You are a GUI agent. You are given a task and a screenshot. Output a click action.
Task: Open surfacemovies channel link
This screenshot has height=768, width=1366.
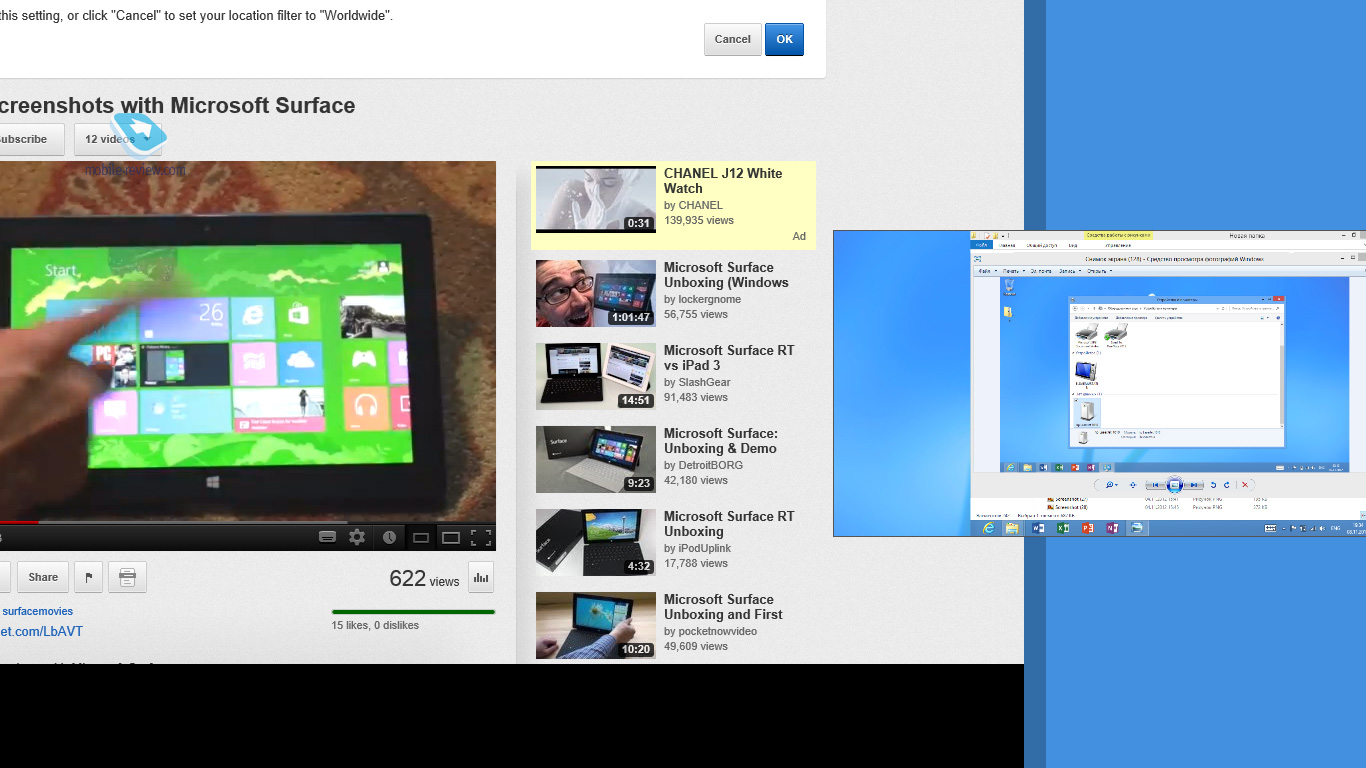(37, 611)
